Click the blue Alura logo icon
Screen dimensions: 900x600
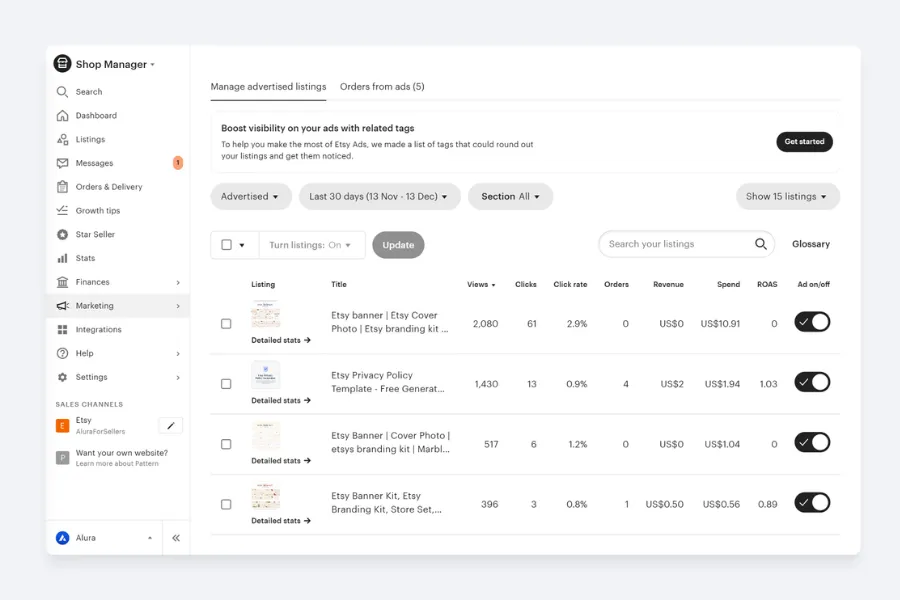62,538
